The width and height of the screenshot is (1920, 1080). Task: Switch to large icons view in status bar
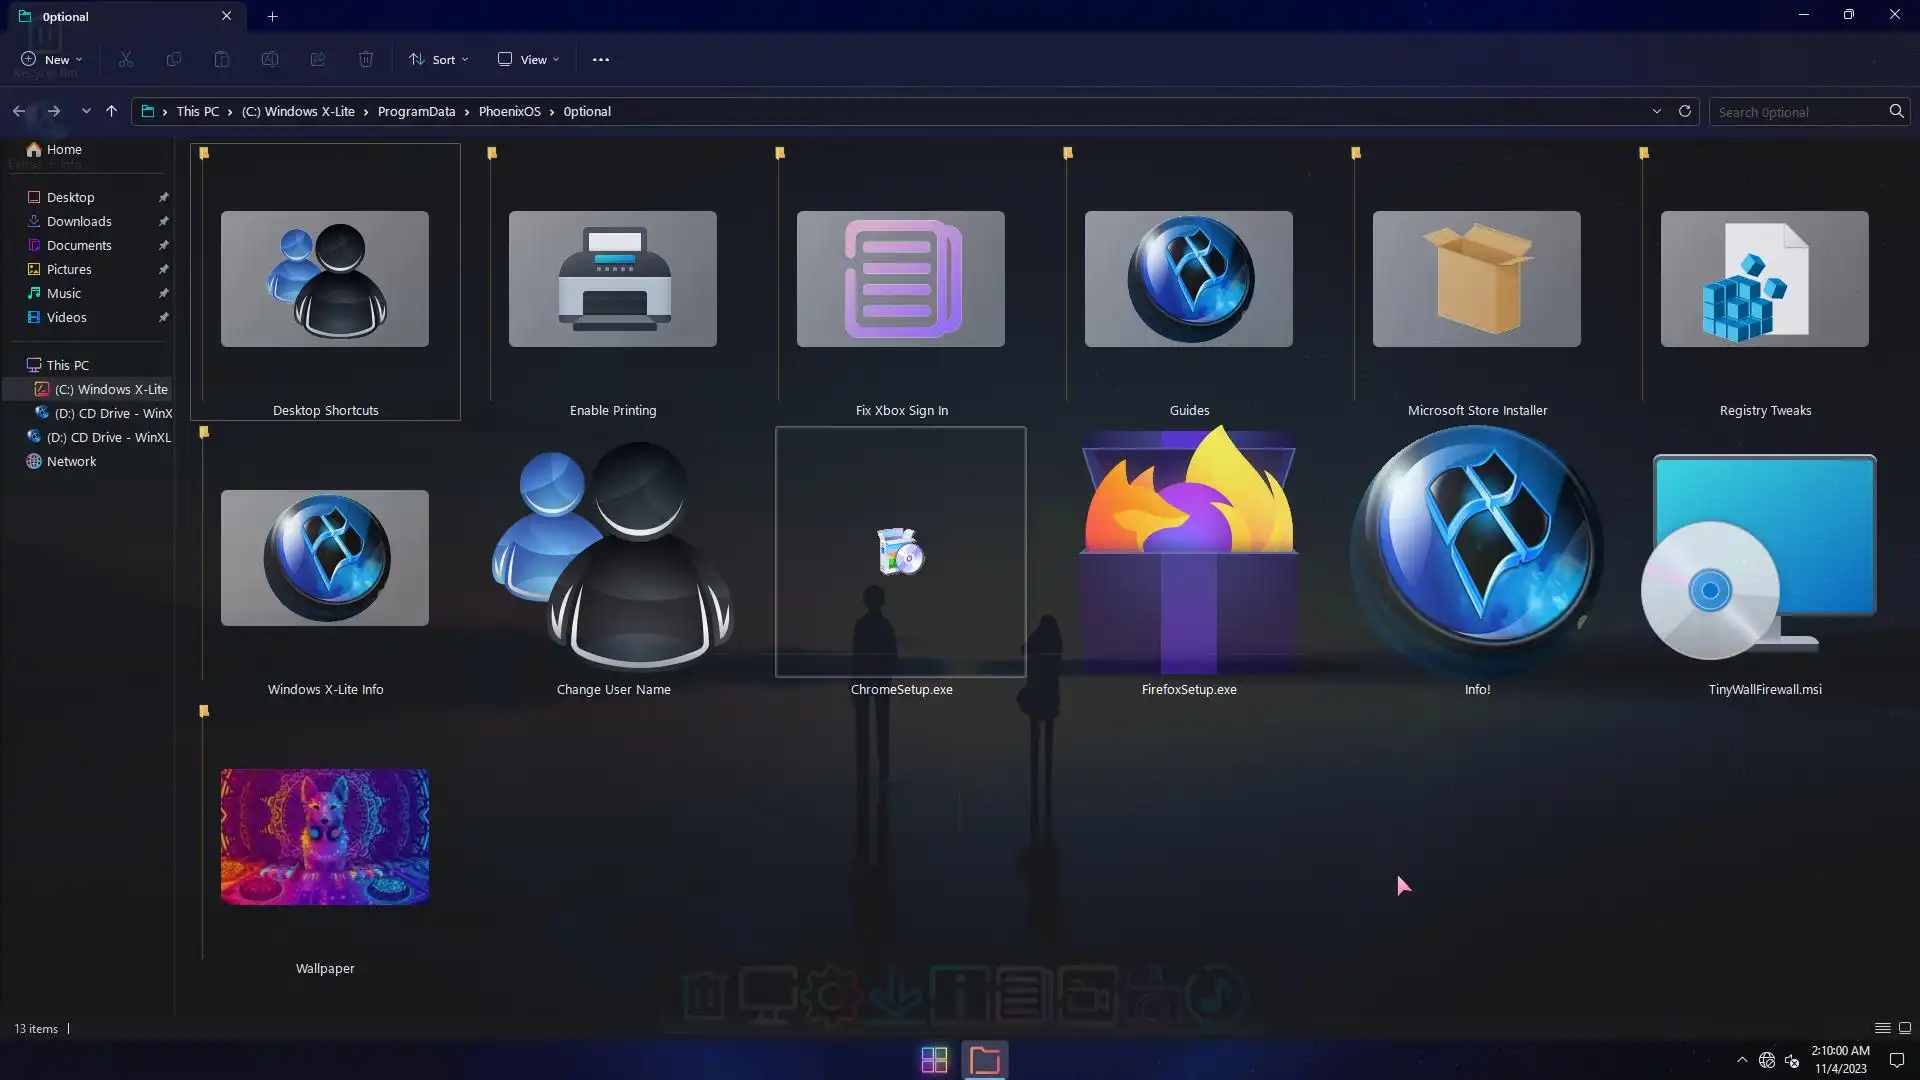1905,1028
